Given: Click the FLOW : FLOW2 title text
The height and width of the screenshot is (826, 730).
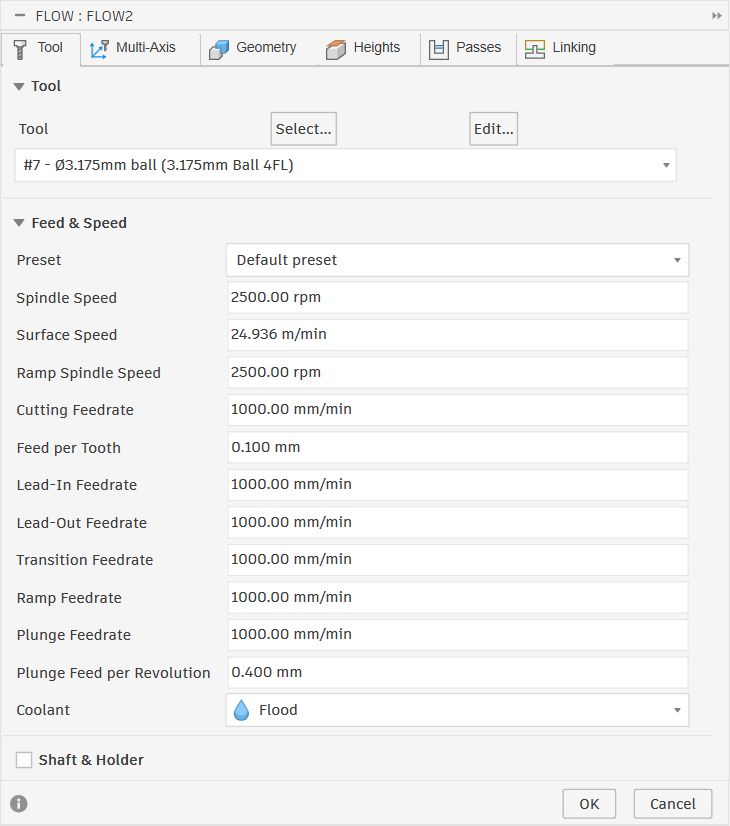Looking at the screenshot, I should (84, 16).
